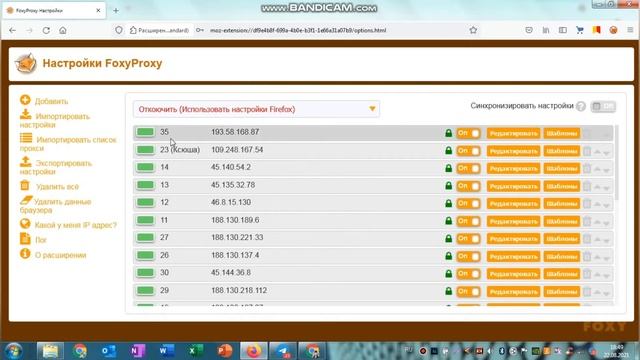Image resolution: width=640 pixels, height=360 pixels.
Task: Open PowerPoint from the taskbar
Action: click(224, 351)
